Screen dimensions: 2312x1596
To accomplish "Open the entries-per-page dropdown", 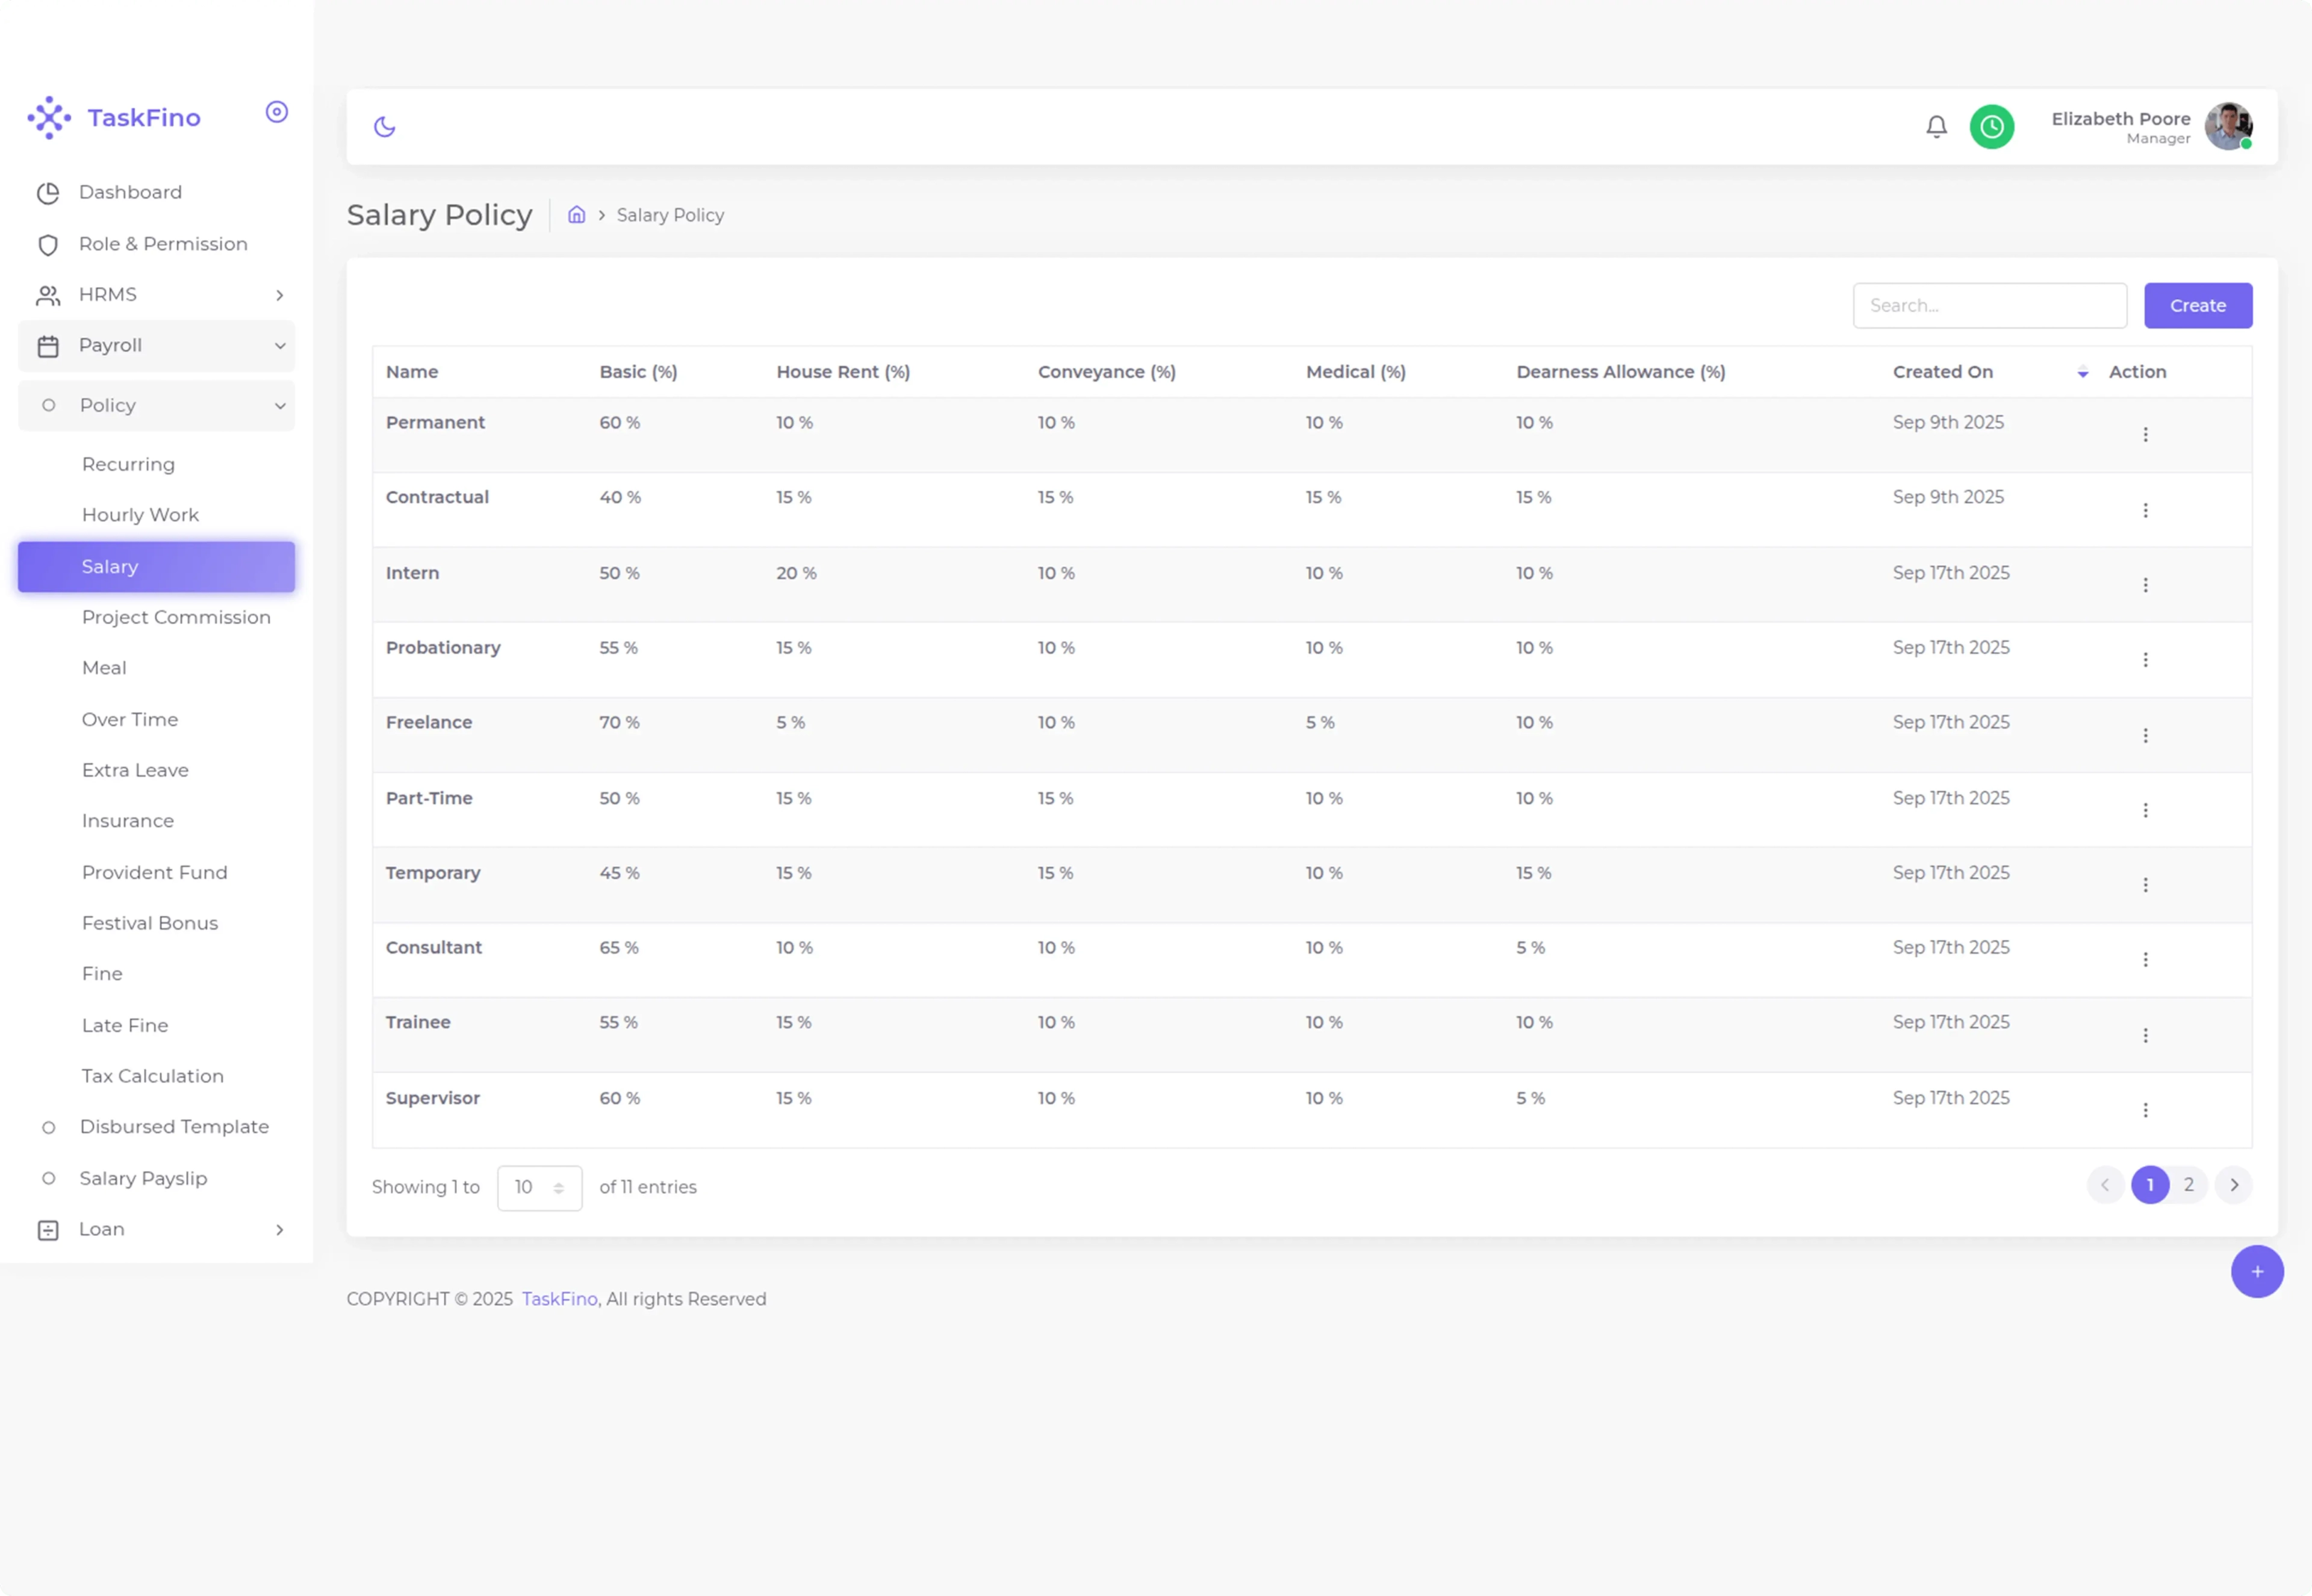I will tap(539, 1188).
